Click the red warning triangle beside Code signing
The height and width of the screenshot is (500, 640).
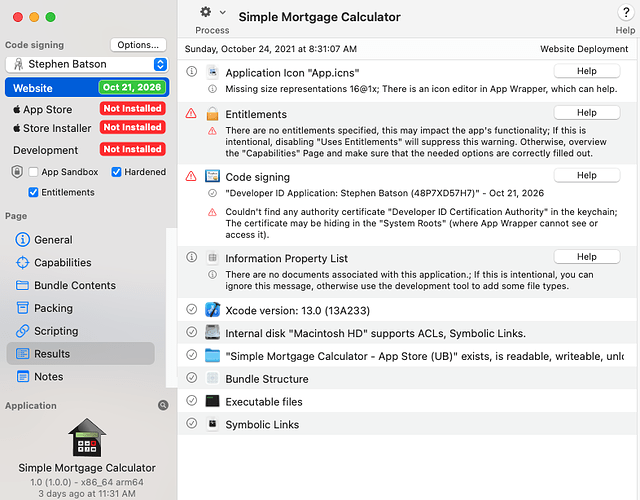[x=191, y=176]
